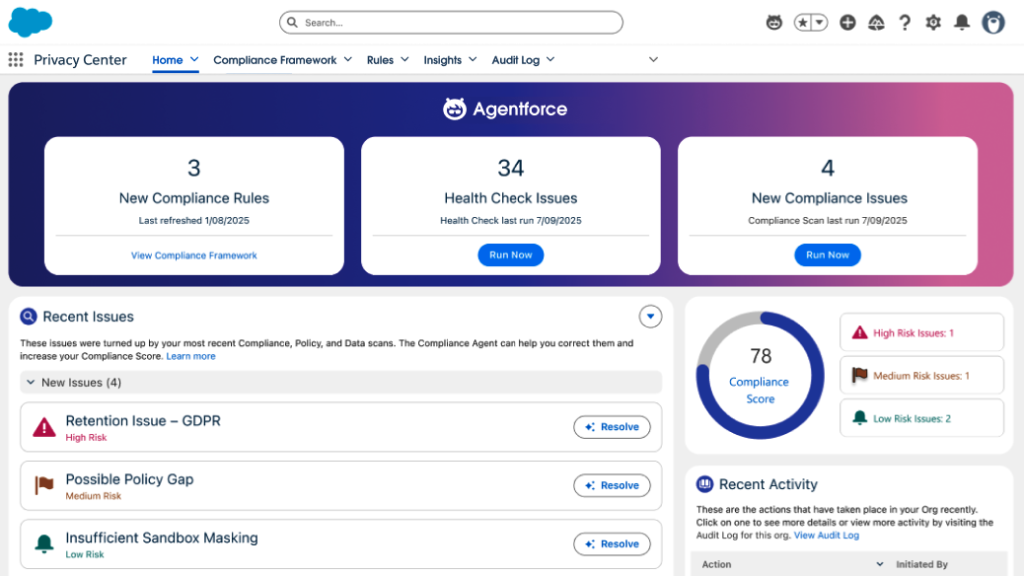Open the notifications bell

click(962, 22)
